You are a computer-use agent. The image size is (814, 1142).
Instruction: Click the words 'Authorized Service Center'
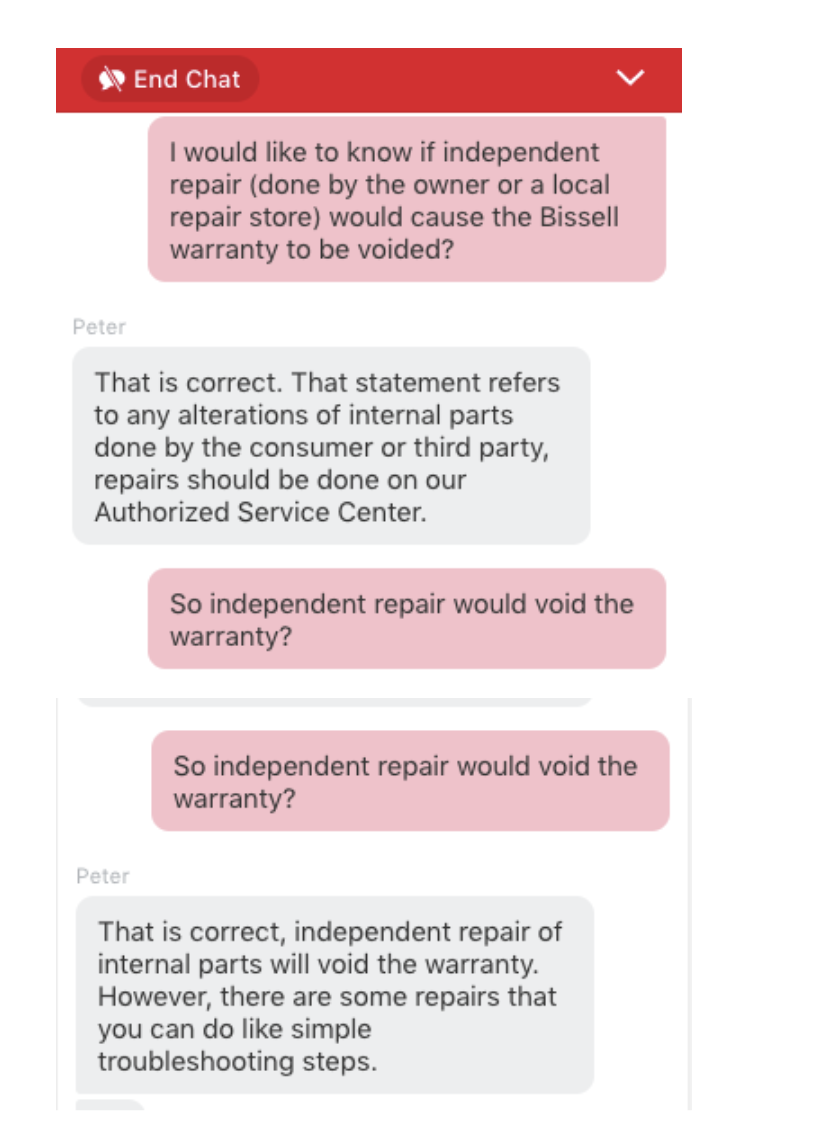pos(259,513)
